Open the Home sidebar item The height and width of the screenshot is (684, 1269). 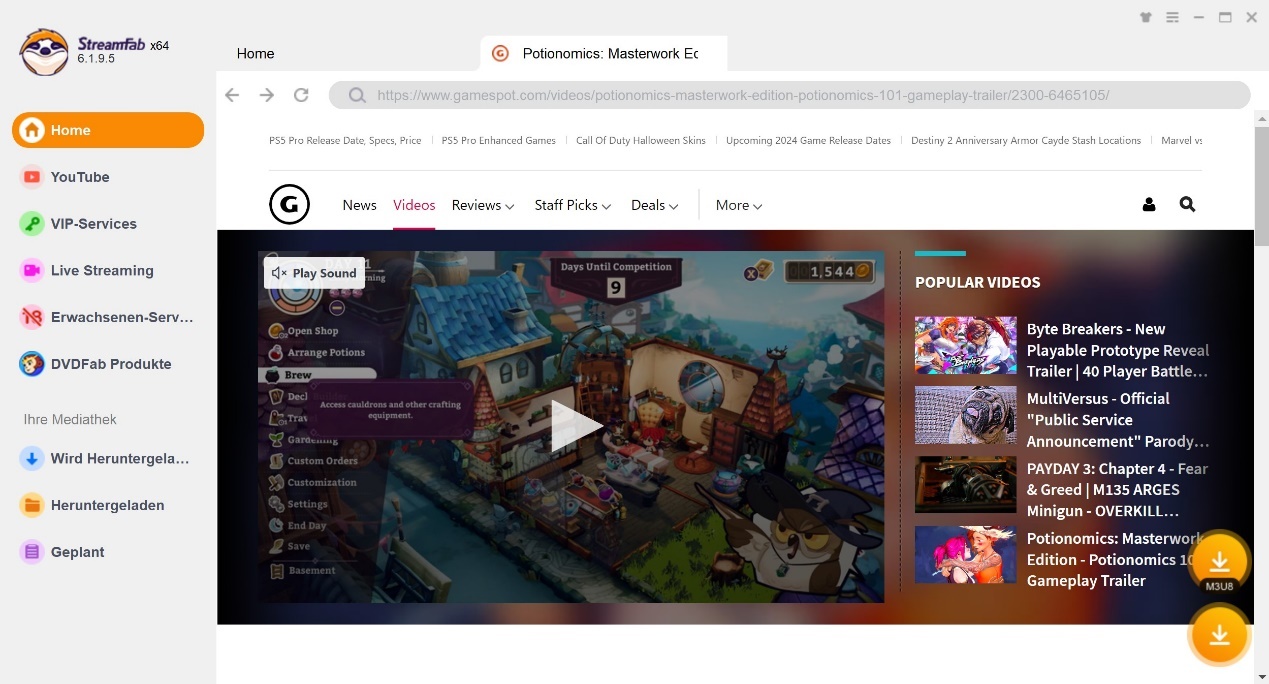pyautogui.click(x=108, y=130)
